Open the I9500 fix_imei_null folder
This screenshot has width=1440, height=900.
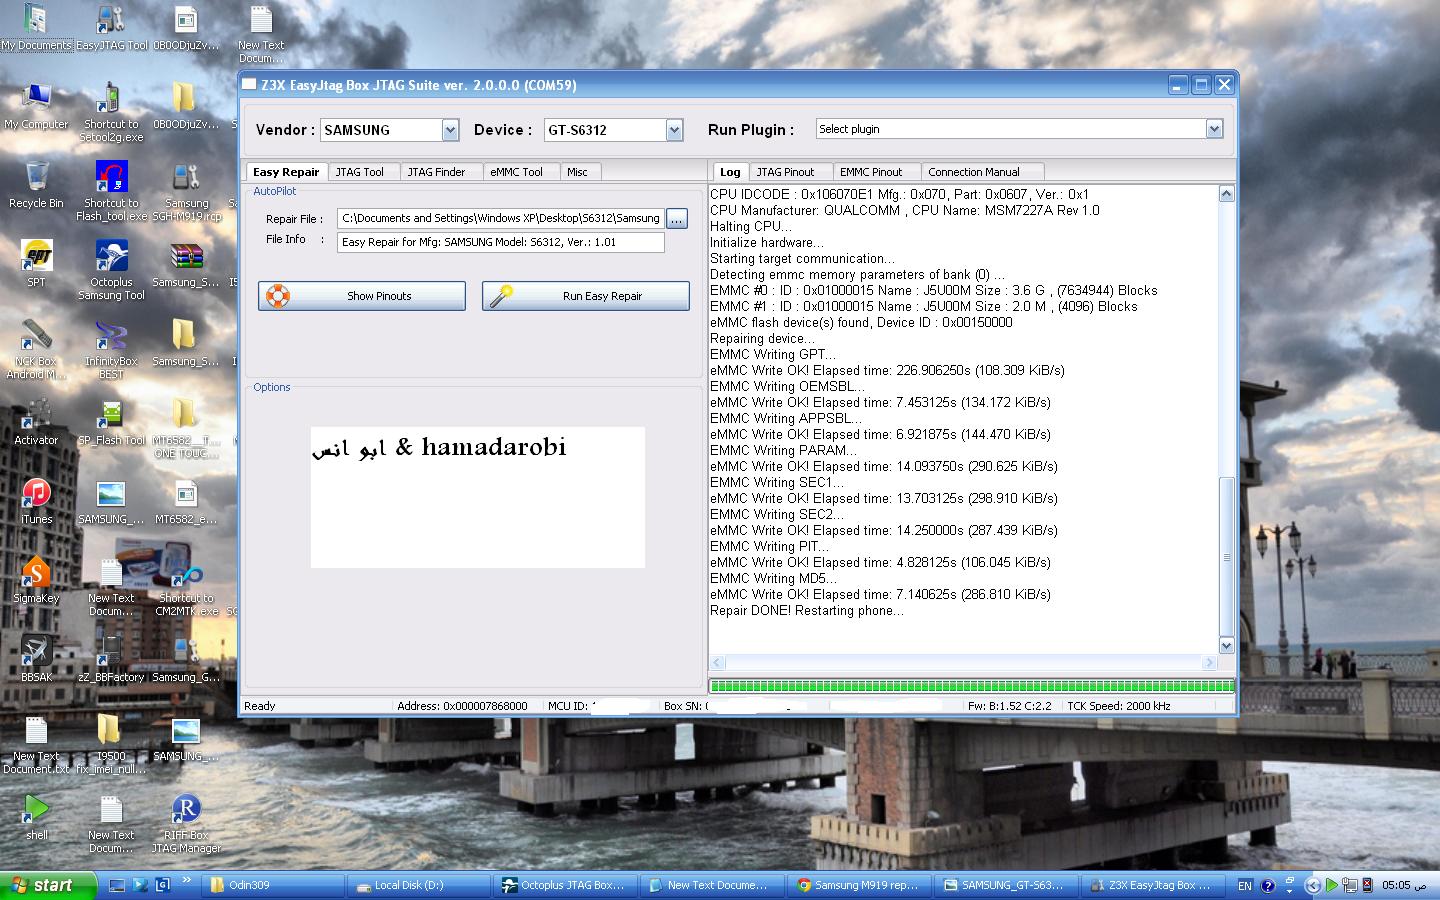pyautogui.click(x=111, y=744)
